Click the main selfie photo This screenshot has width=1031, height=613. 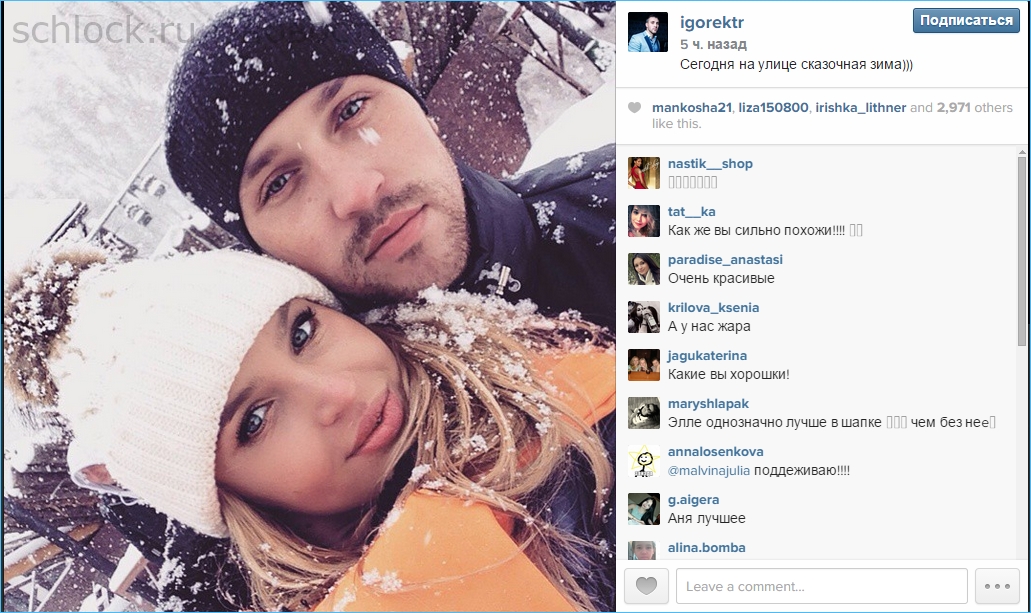(310, 306)
